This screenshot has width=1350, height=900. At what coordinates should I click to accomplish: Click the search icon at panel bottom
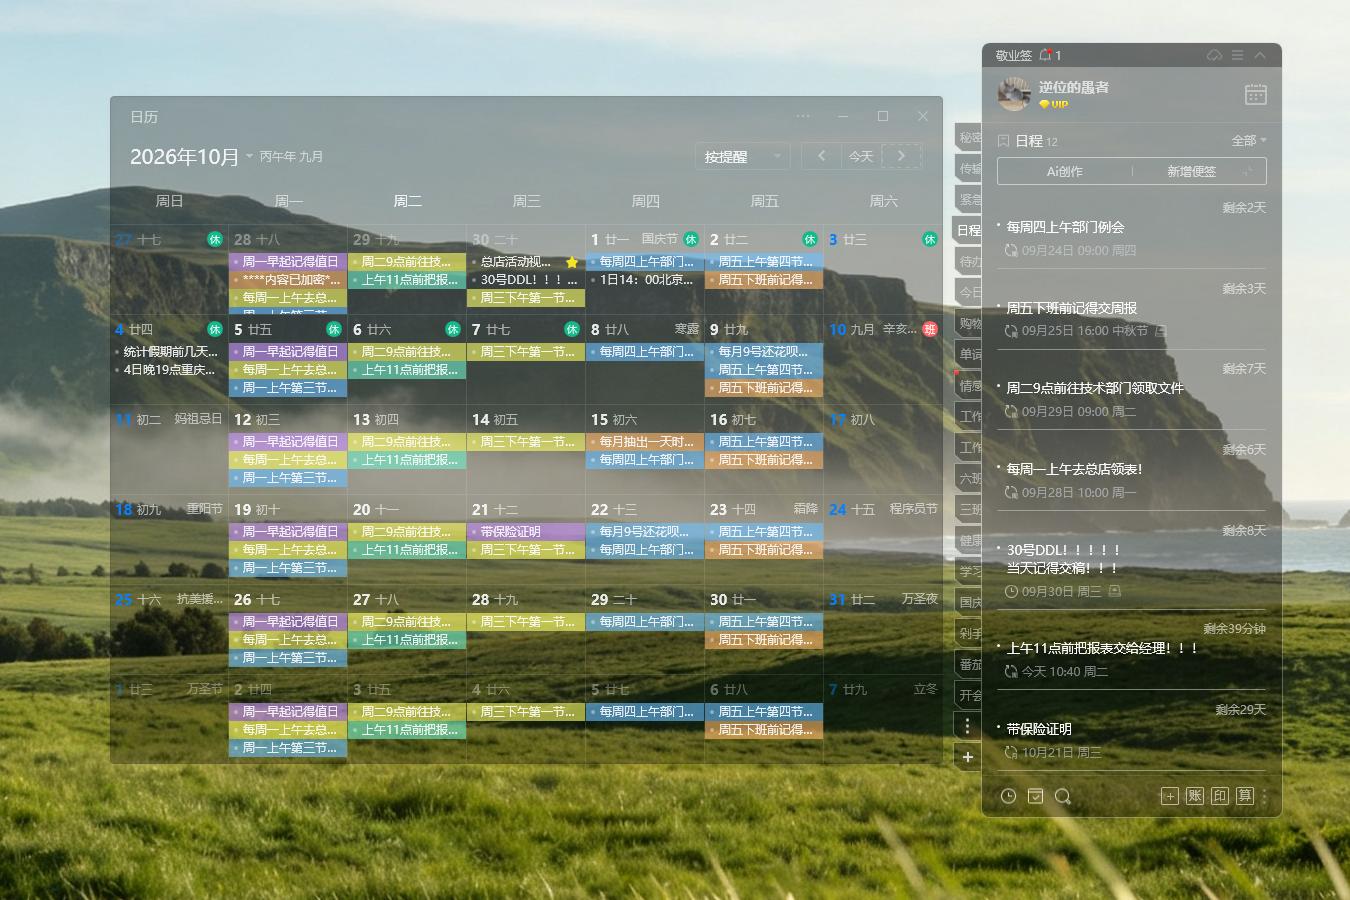point(1063,796)
